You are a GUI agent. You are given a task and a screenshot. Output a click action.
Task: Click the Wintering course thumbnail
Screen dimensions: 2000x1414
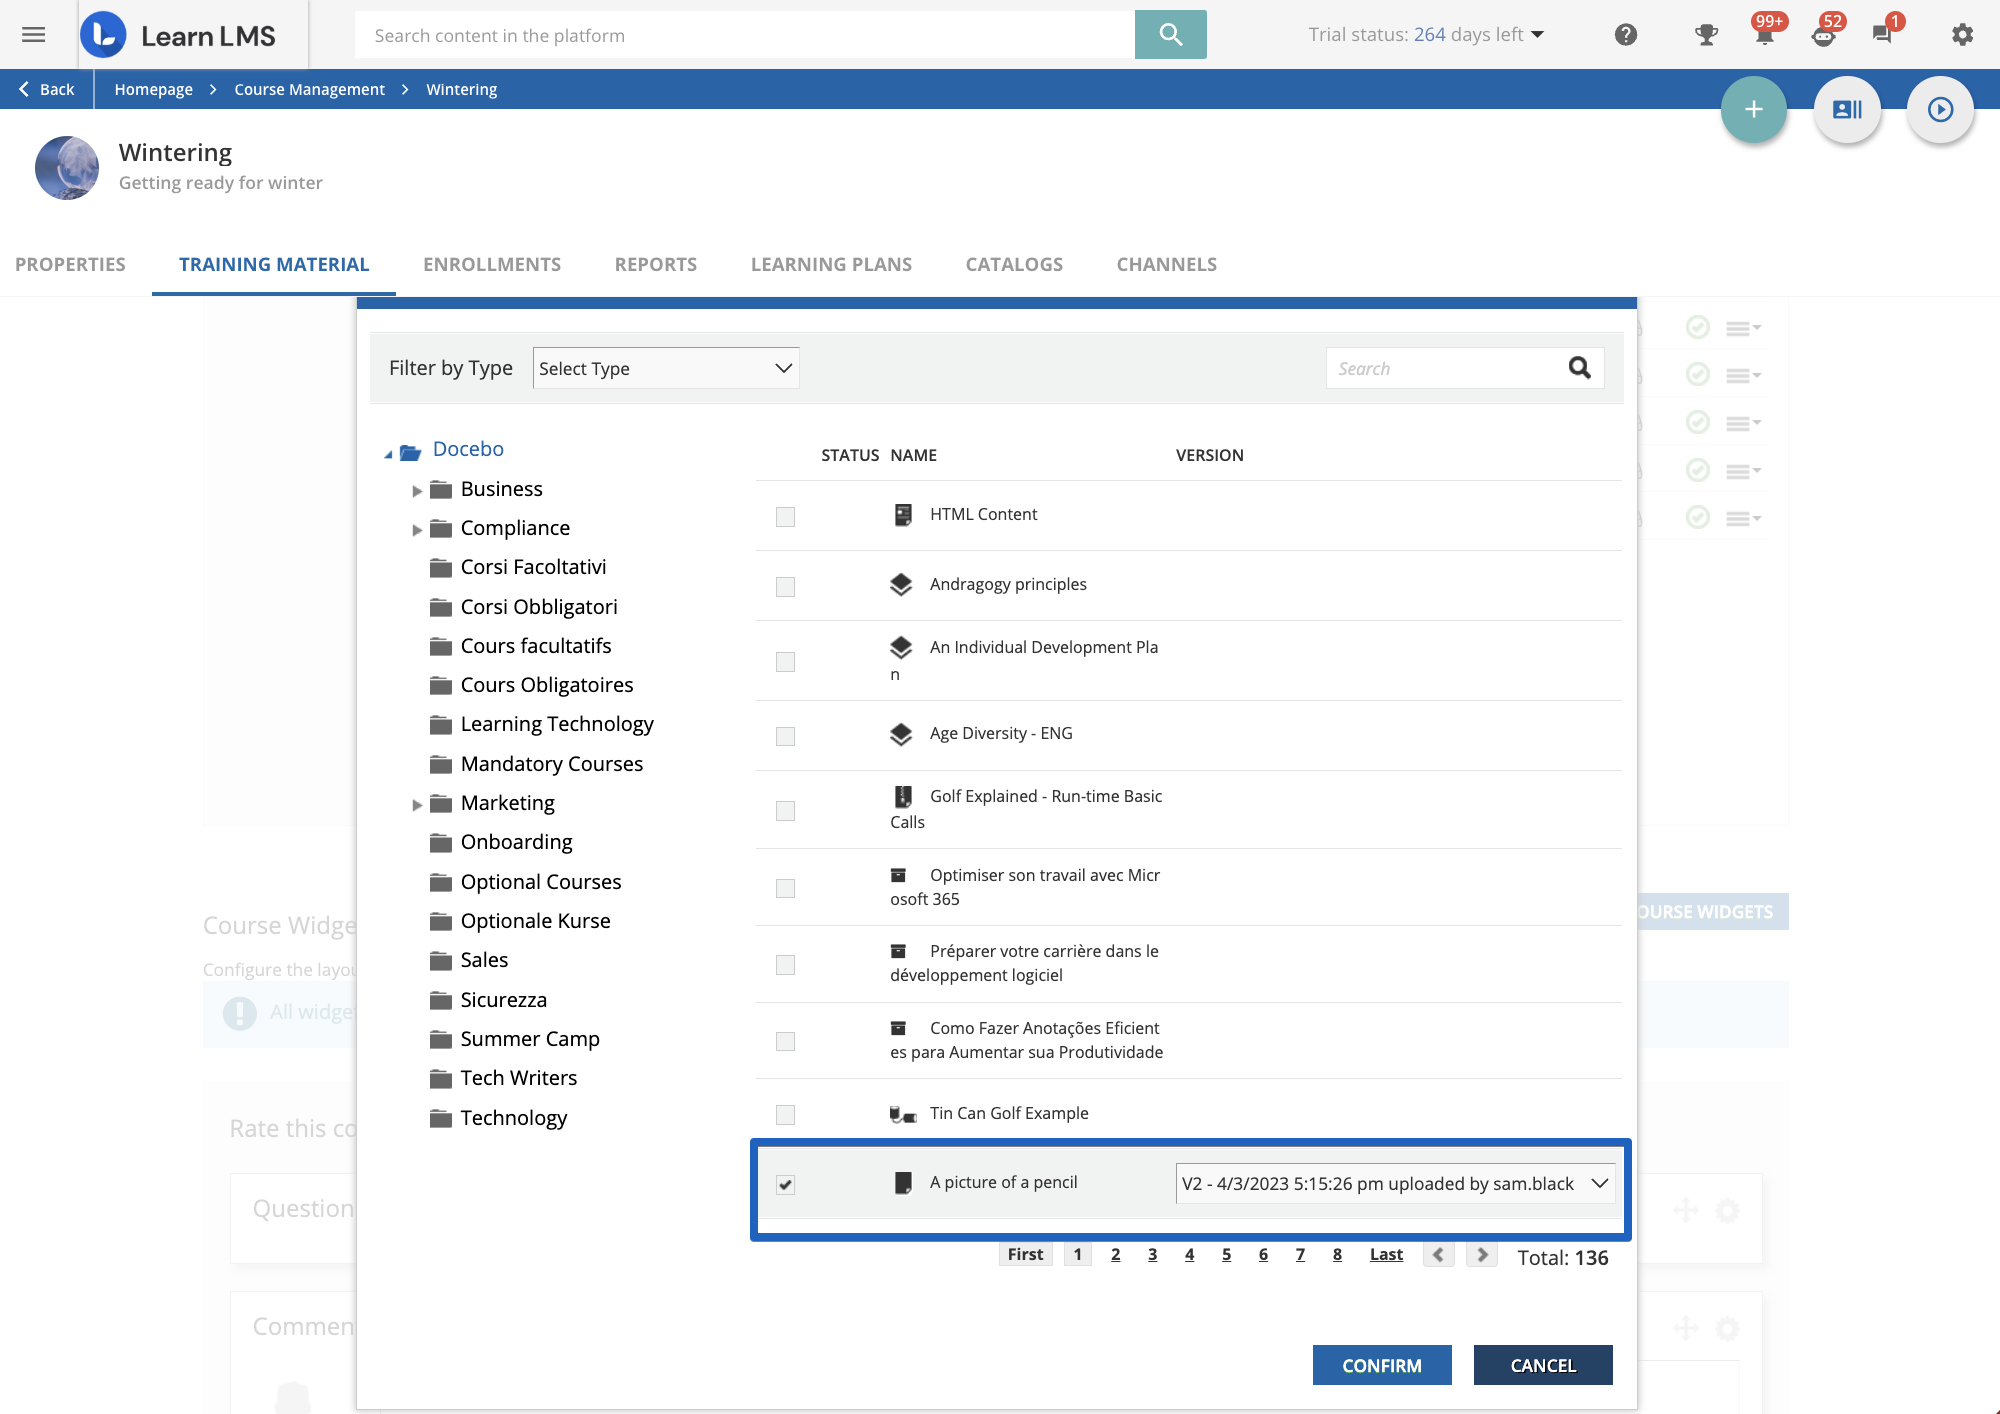(x=67, y=167)
